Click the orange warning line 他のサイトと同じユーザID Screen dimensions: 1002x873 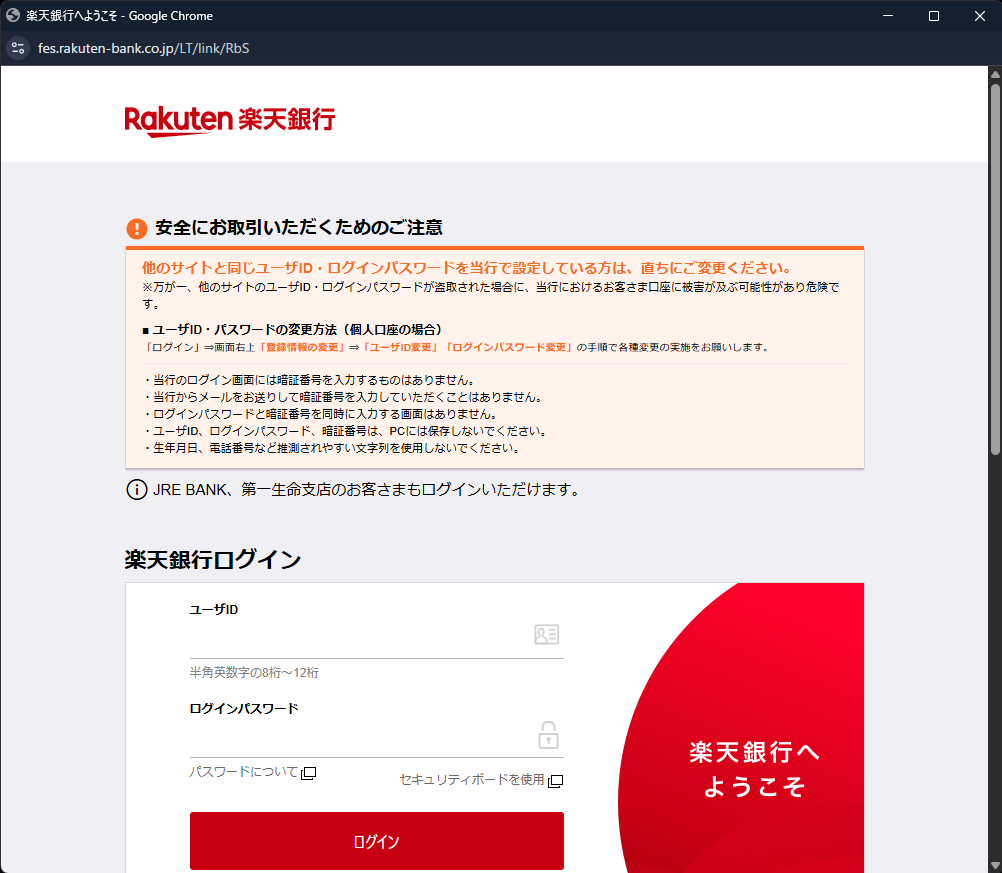(468, 268)
